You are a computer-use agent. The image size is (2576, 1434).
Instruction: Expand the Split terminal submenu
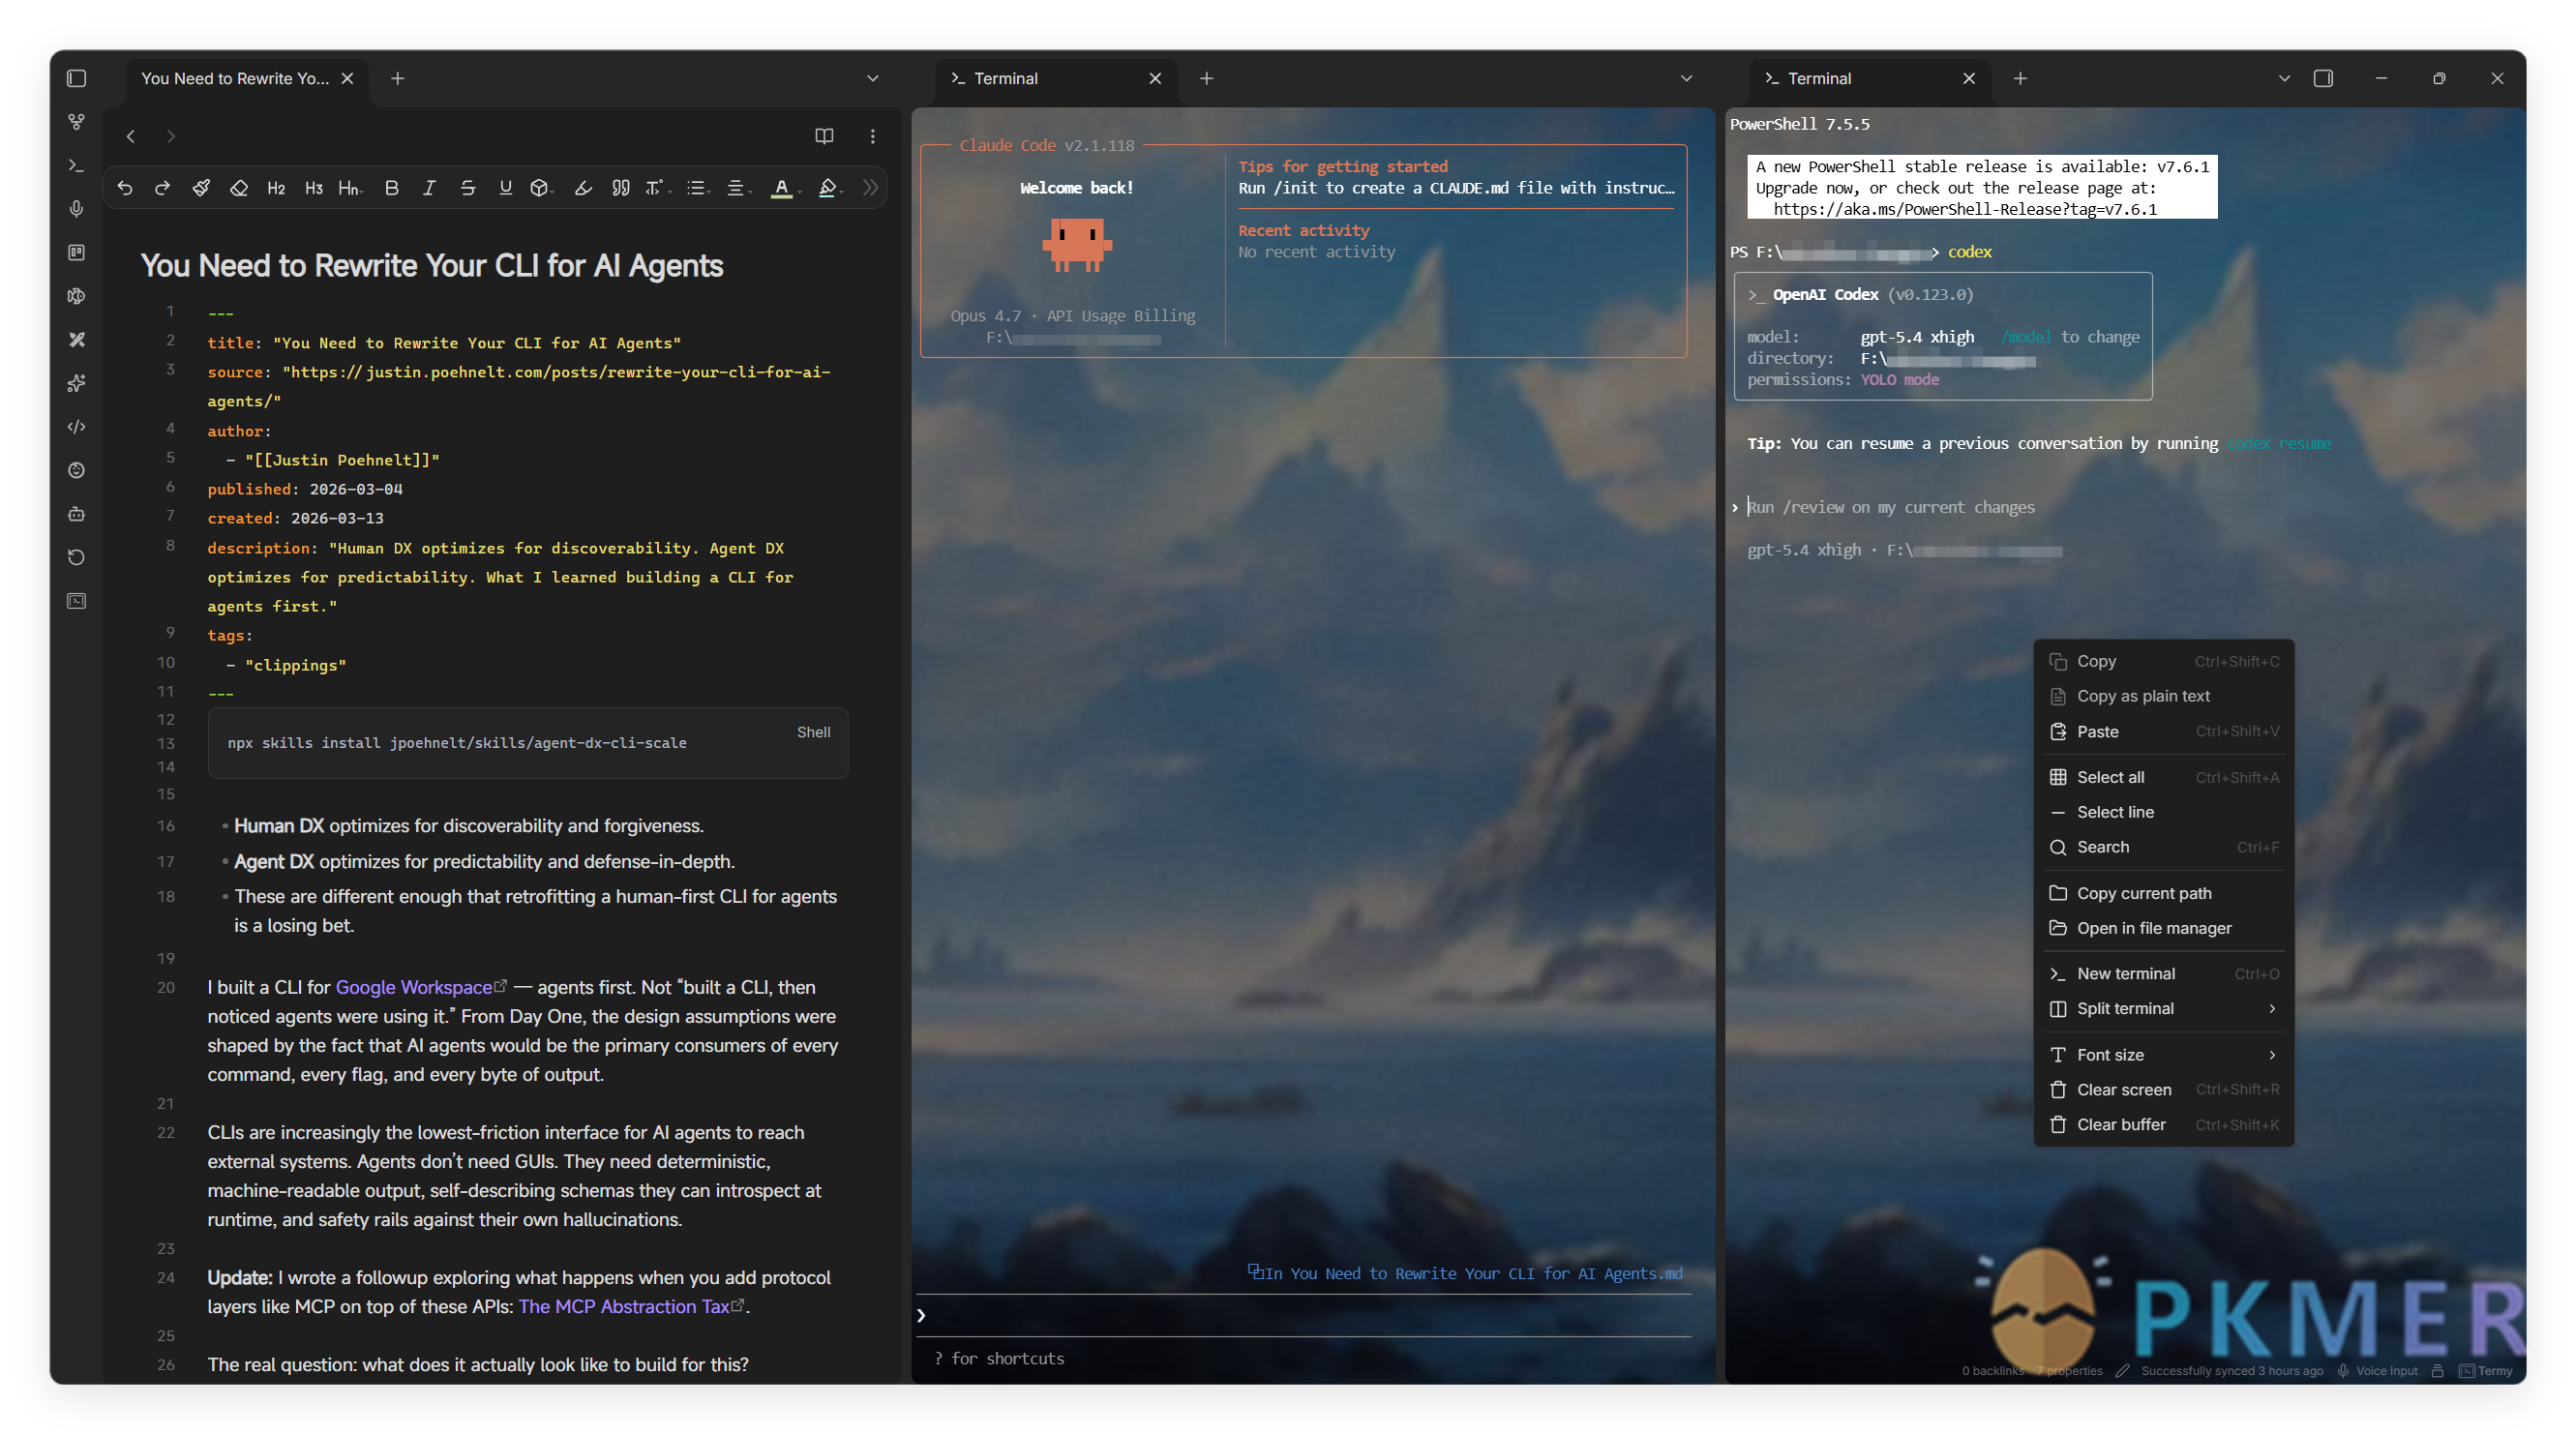click(2164, 1008)
